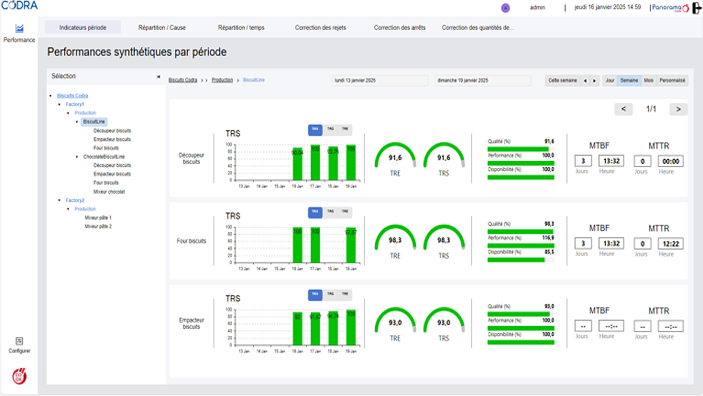Select blue TRS toggle in Découpeur biscuits row
Viewport: 703px width, 396px height.
315,130
